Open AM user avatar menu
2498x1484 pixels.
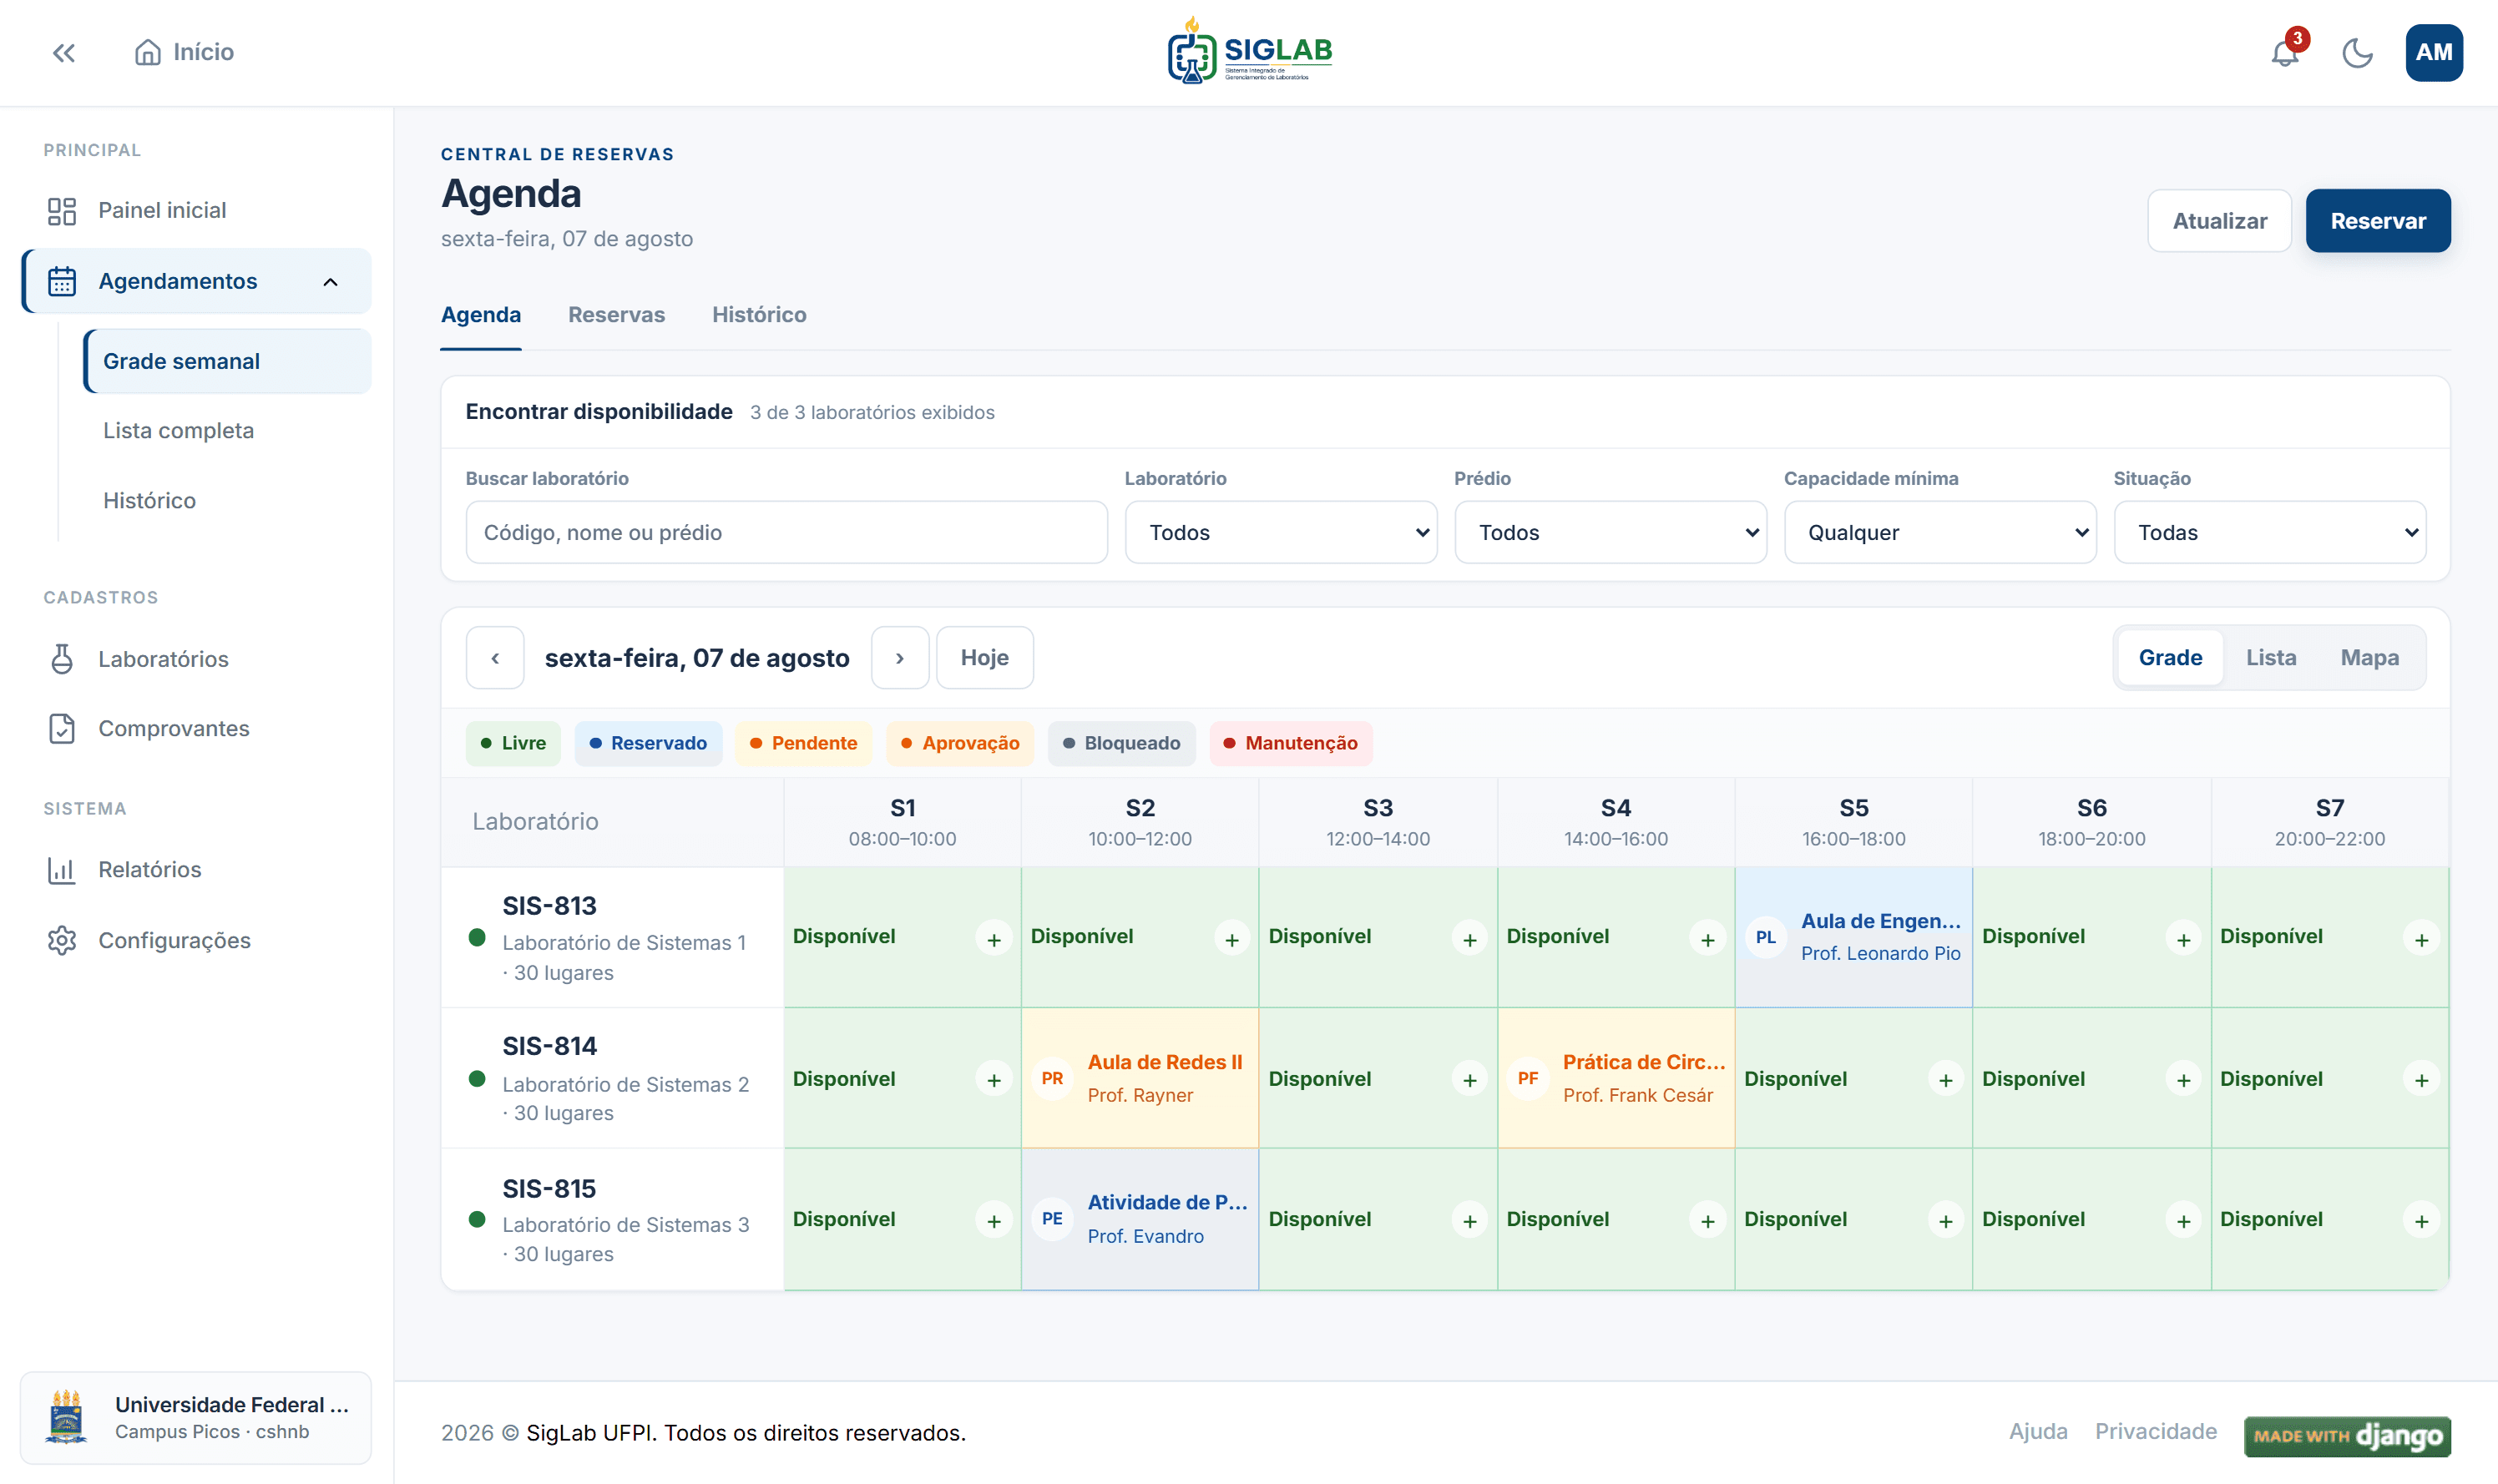(x=2434, y=52)
